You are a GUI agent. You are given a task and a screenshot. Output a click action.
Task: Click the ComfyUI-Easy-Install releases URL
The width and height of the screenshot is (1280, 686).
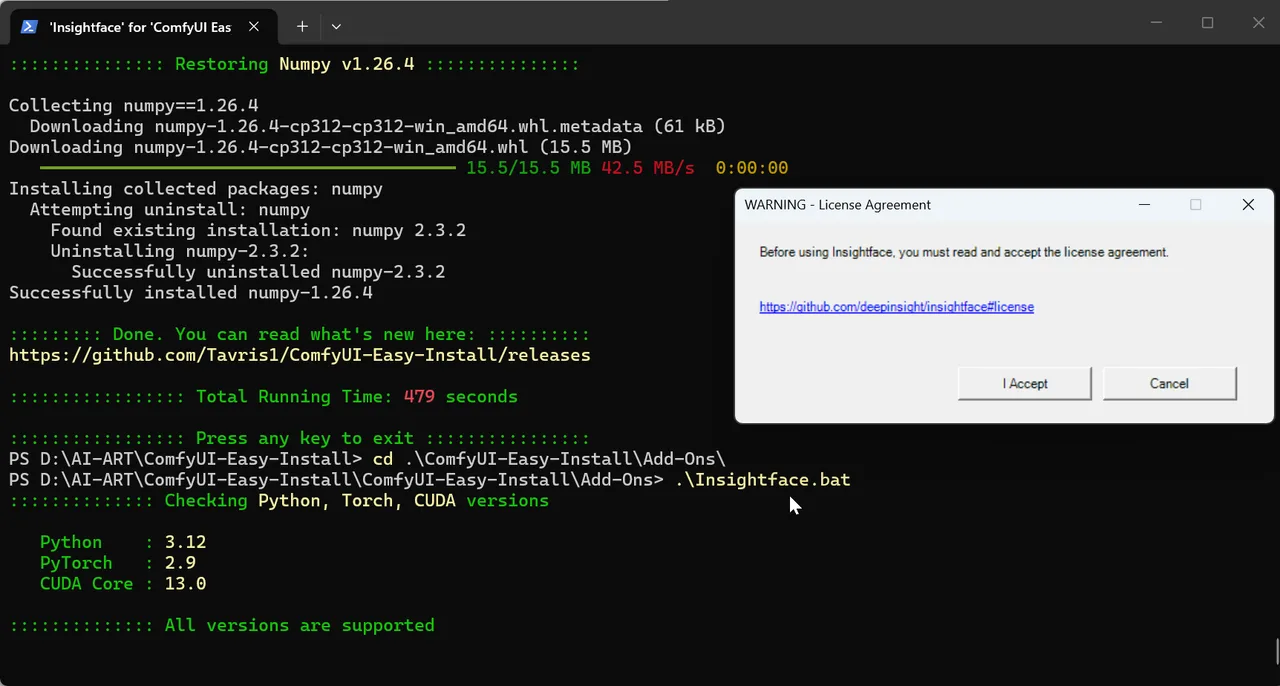coord(300,355)
